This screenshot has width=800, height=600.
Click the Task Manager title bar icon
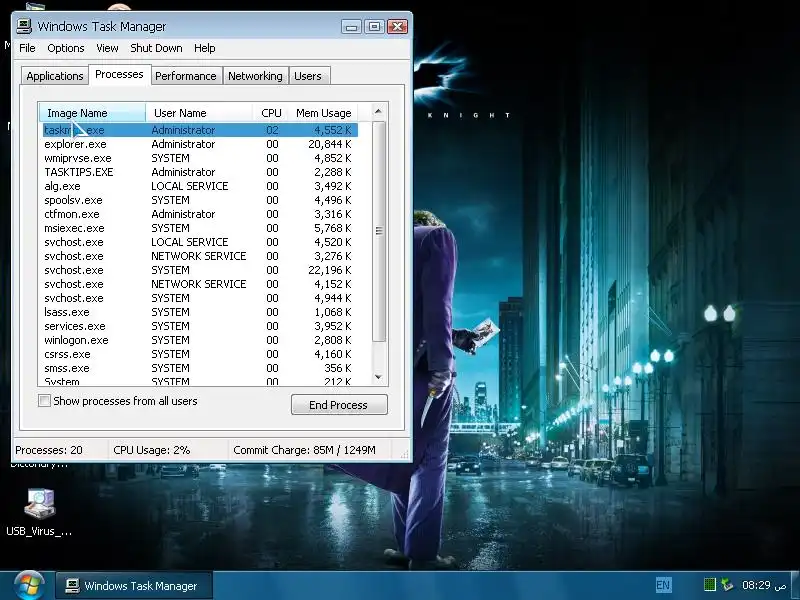pyautogui.click(x=24, y=26)
